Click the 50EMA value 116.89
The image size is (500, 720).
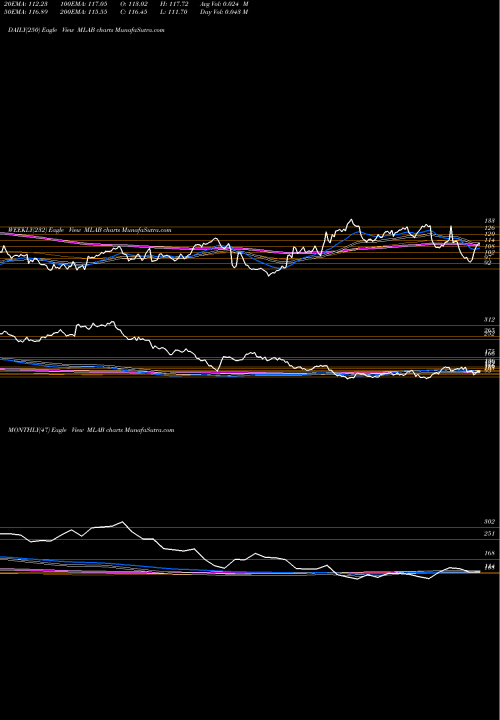pyautogui.click(x=28, y=12)
